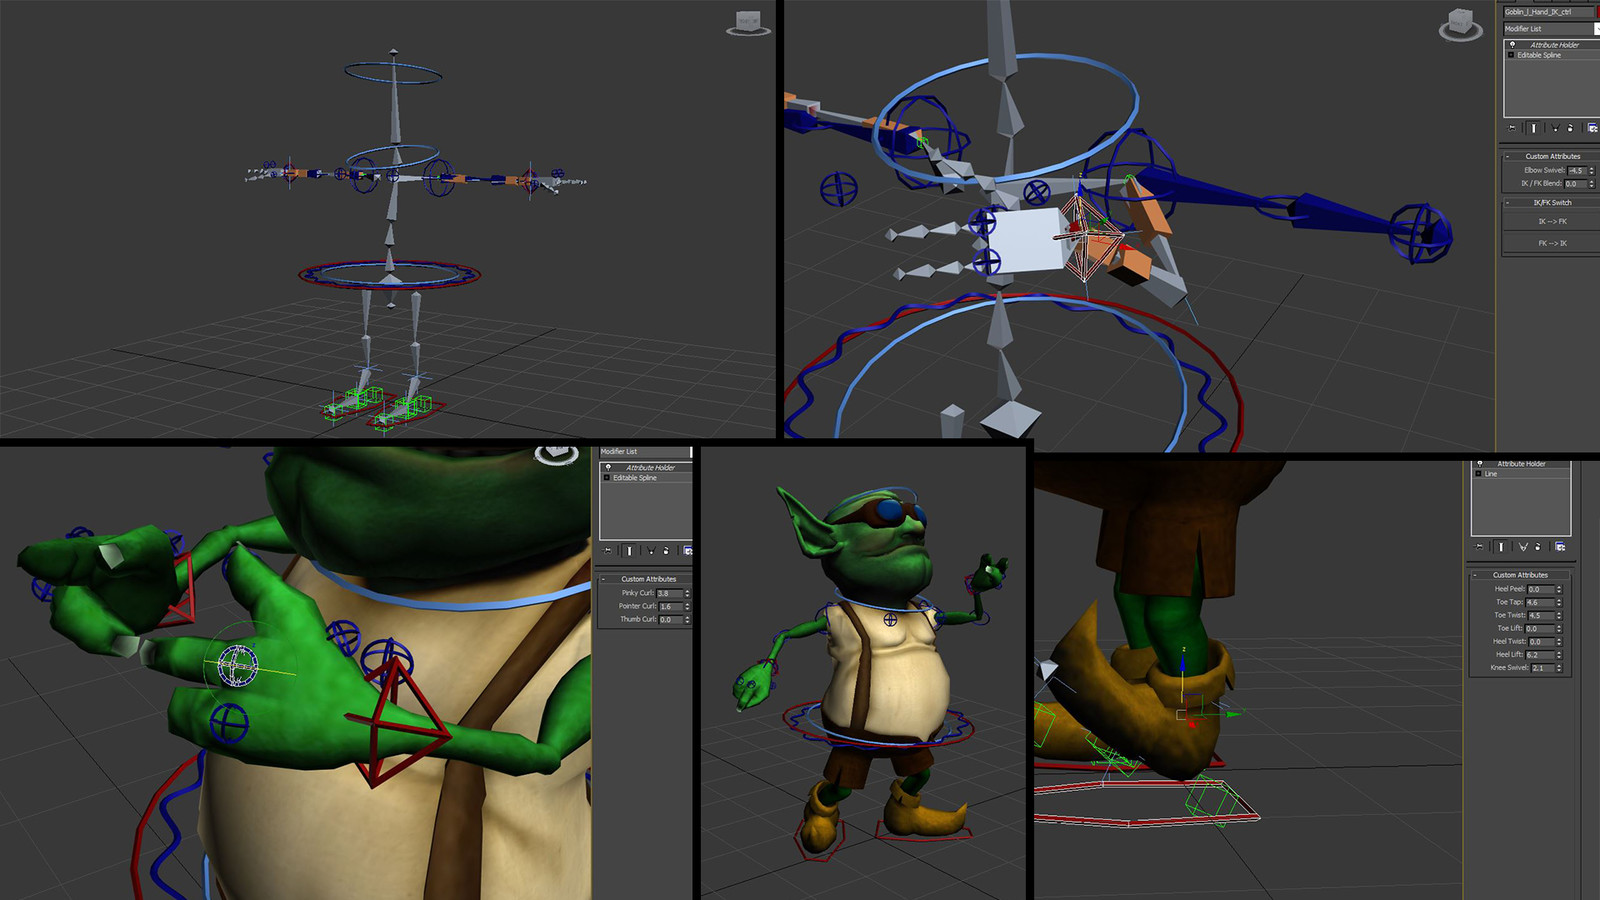Expand Editable Spline in the hand IK modifier stack
This screenshot has height=900, width=1600.
click(x=1511, y=55)
